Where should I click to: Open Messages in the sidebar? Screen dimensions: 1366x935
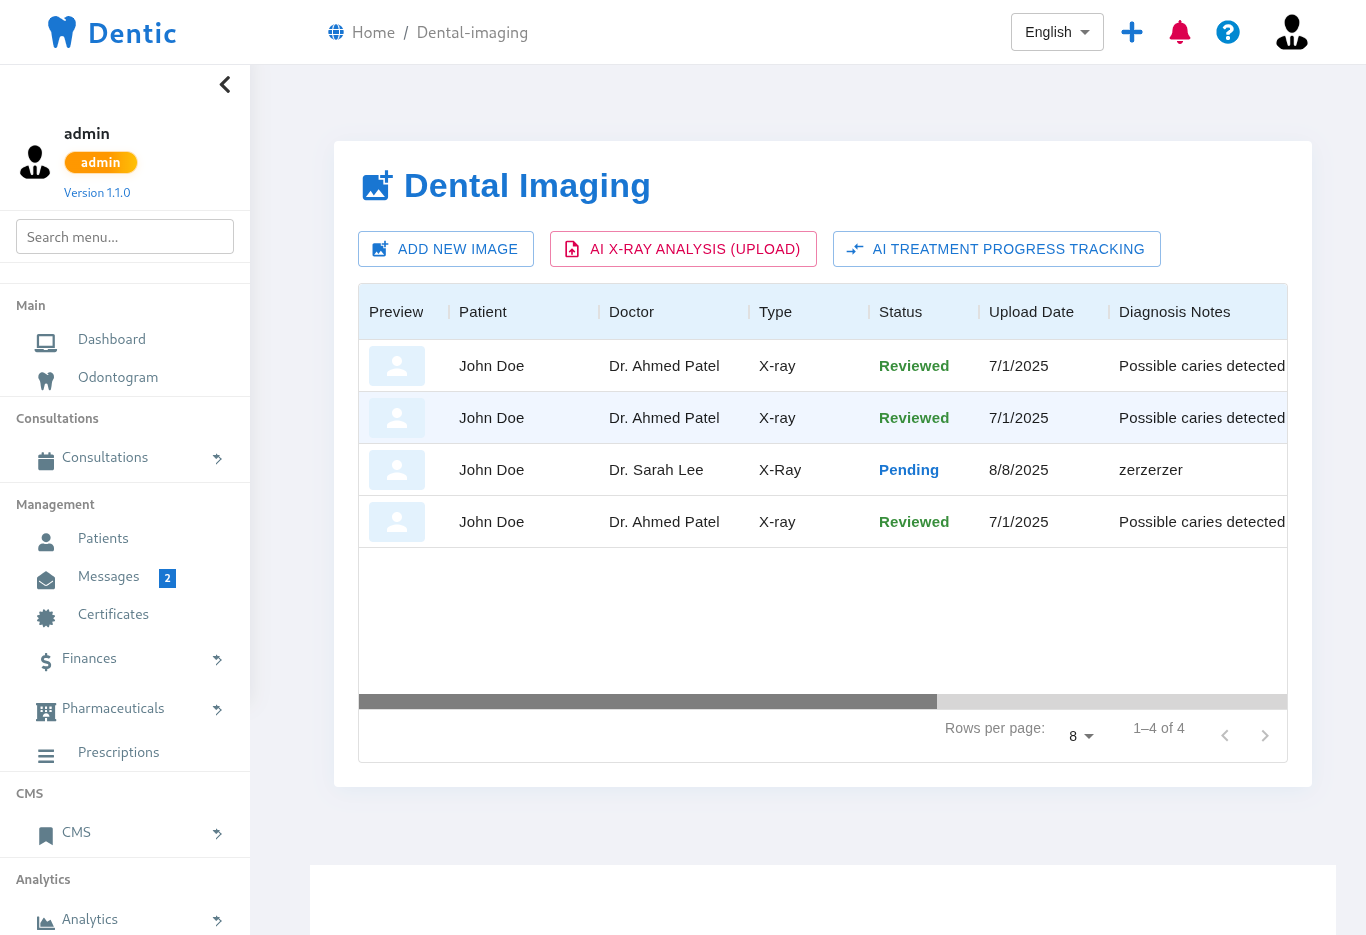click(108, 577)
